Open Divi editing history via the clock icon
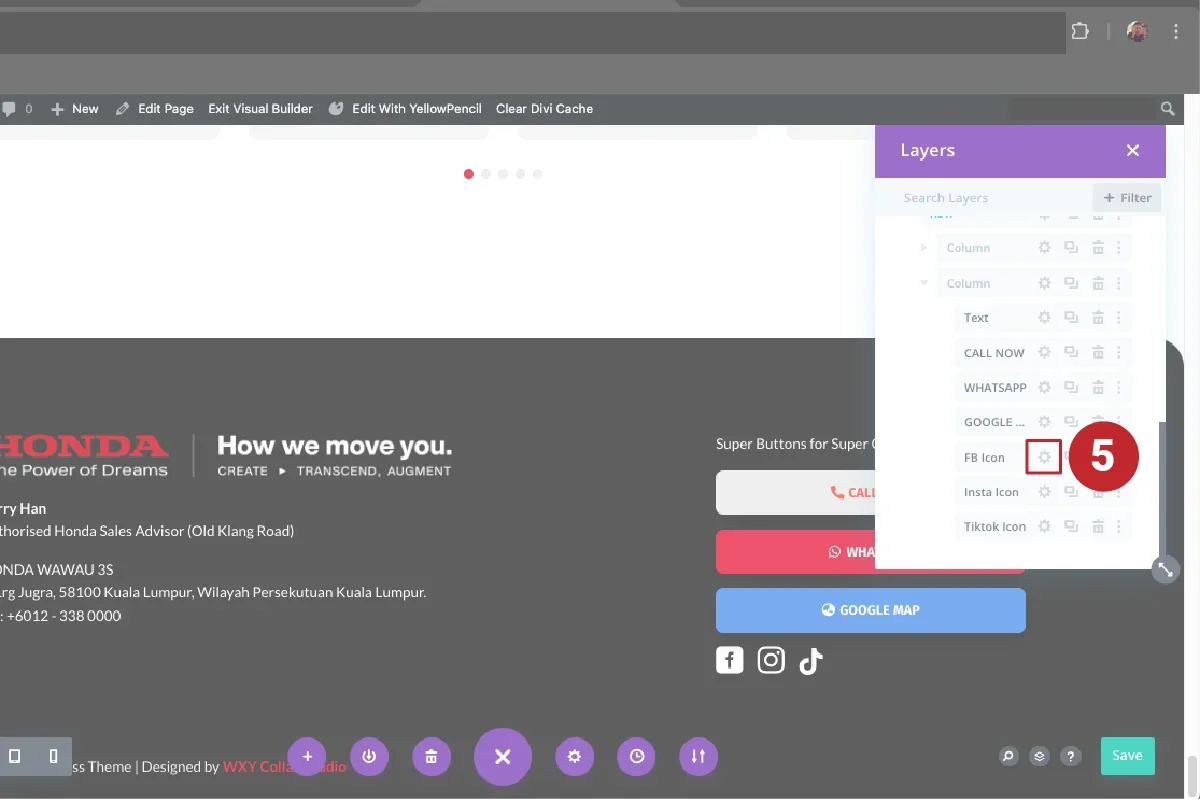 click(x=636, y=757)
